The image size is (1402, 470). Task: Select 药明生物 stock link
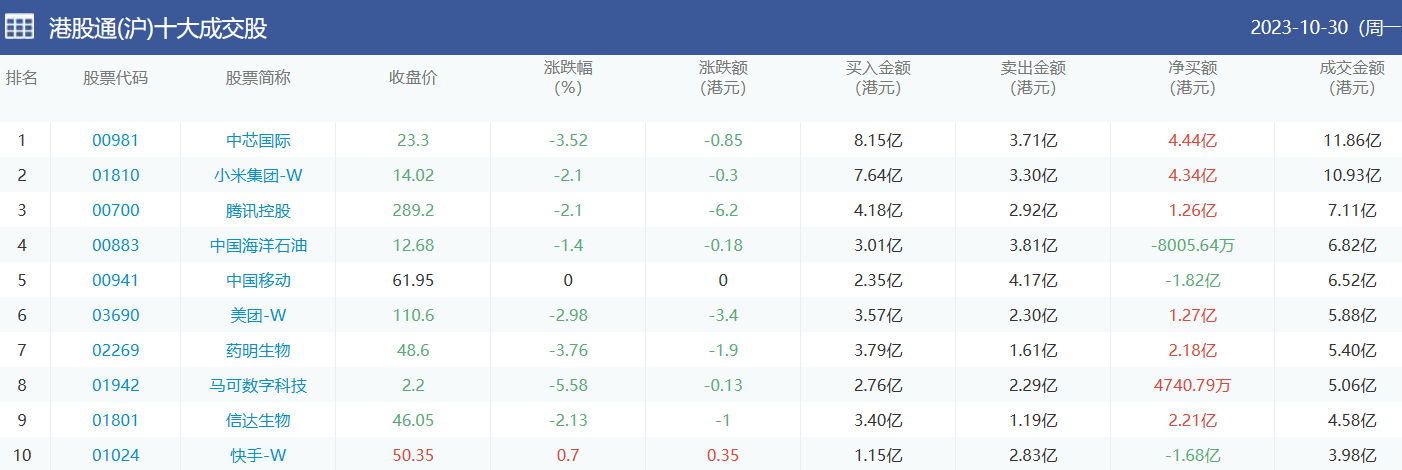pos(258,351)
